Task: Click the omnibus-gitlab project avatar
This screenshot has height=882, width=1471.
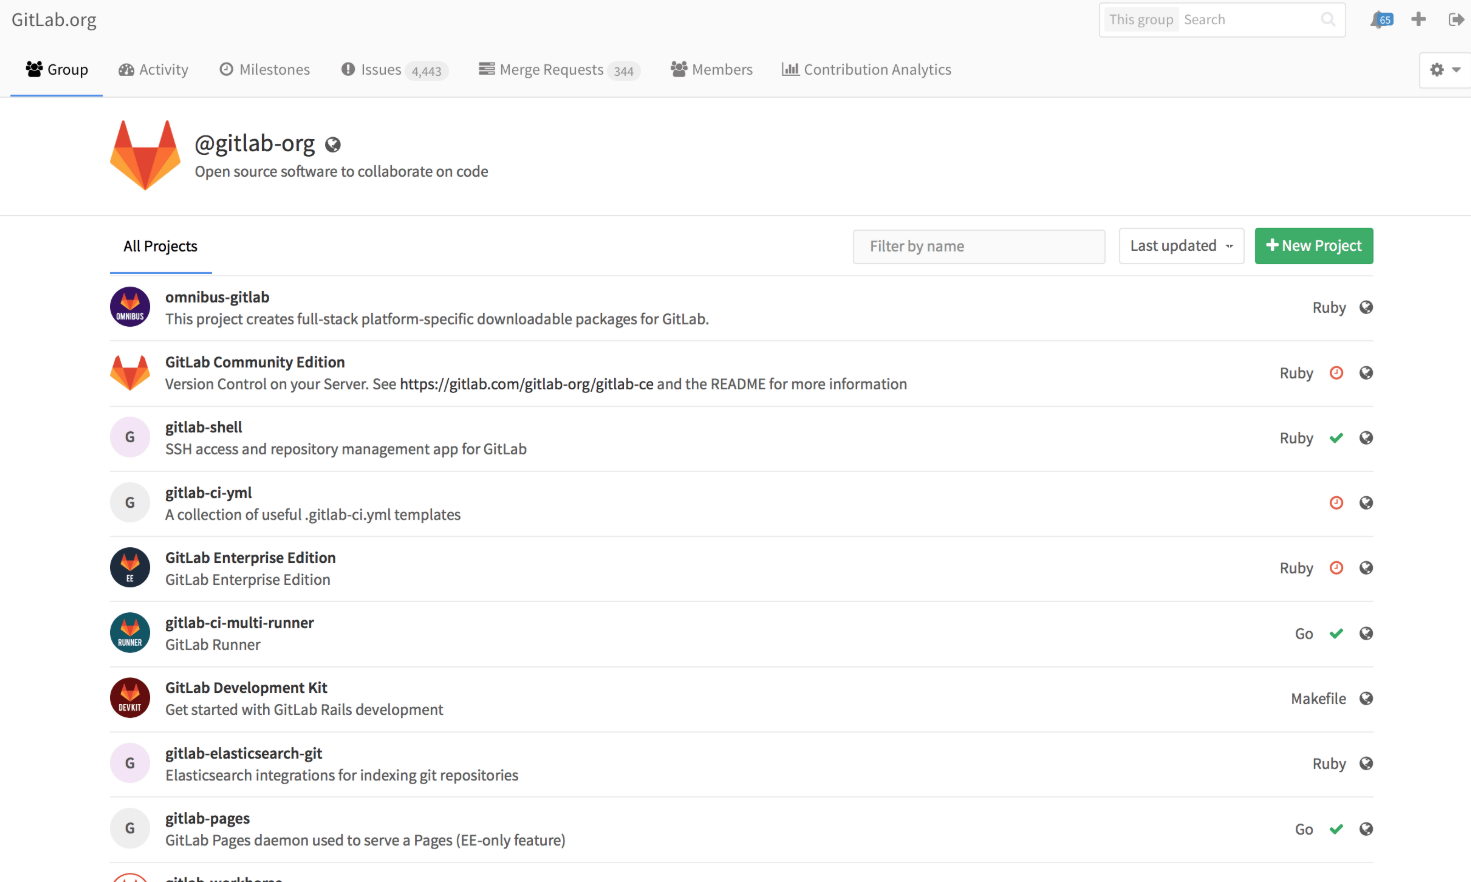Action: pyautogui.click(x=130, y=307)
